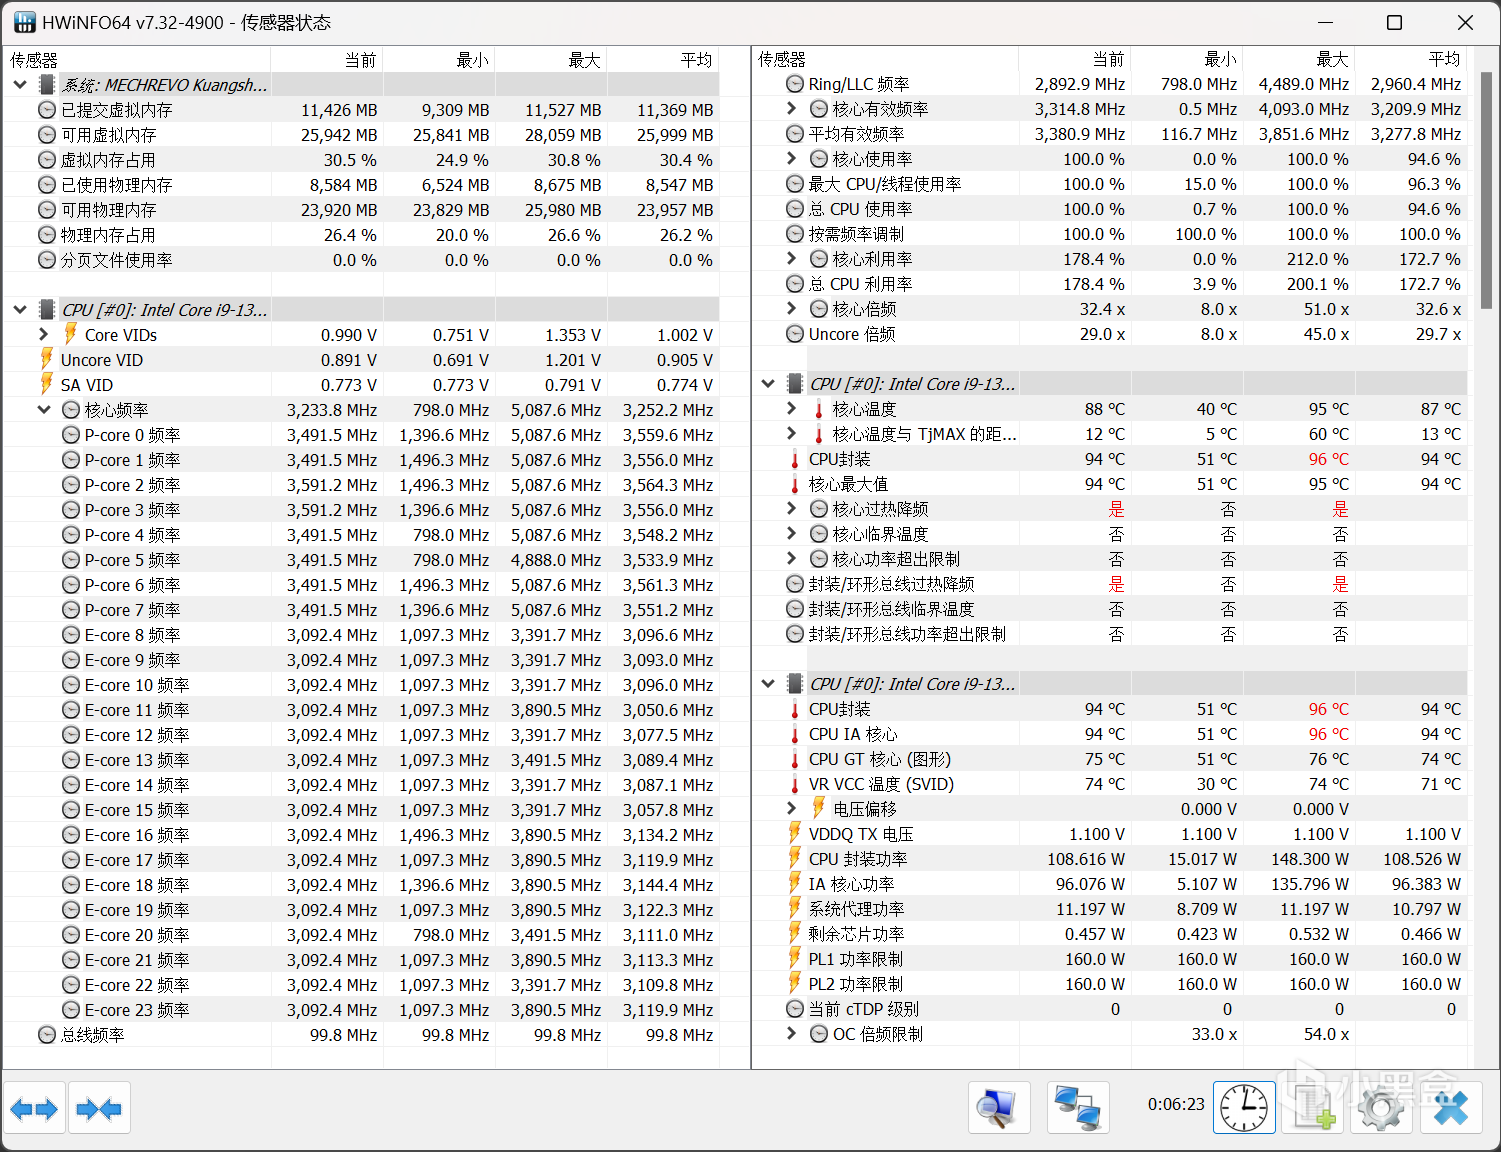The width and height of the screenshot is (1501, 1152).
Task: Click left panel 当前 column header
Action: pyautogui.click(x=327, y=60)
